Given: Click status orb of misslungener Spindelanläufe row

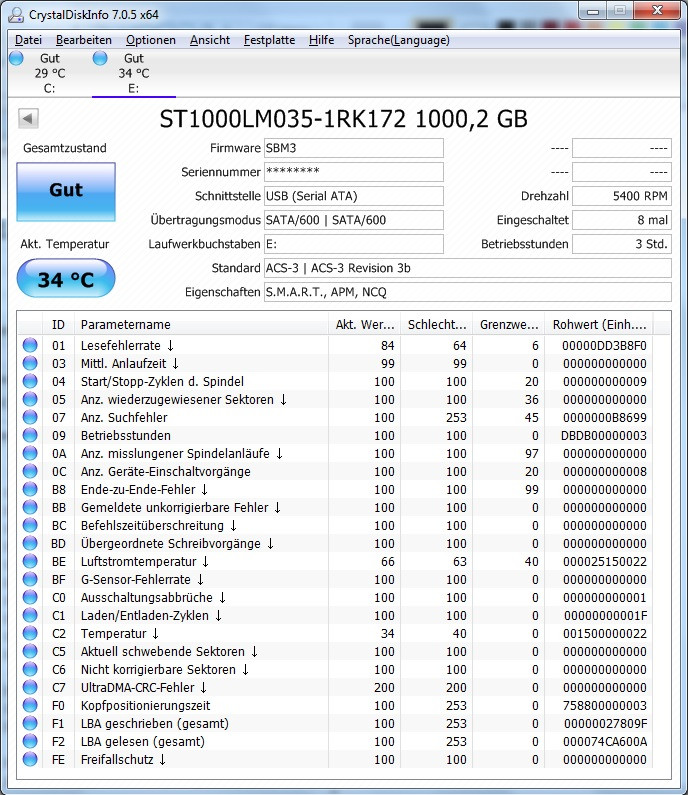Looking at the screenshot, I should pyautogui.click(x=30, y=453).
